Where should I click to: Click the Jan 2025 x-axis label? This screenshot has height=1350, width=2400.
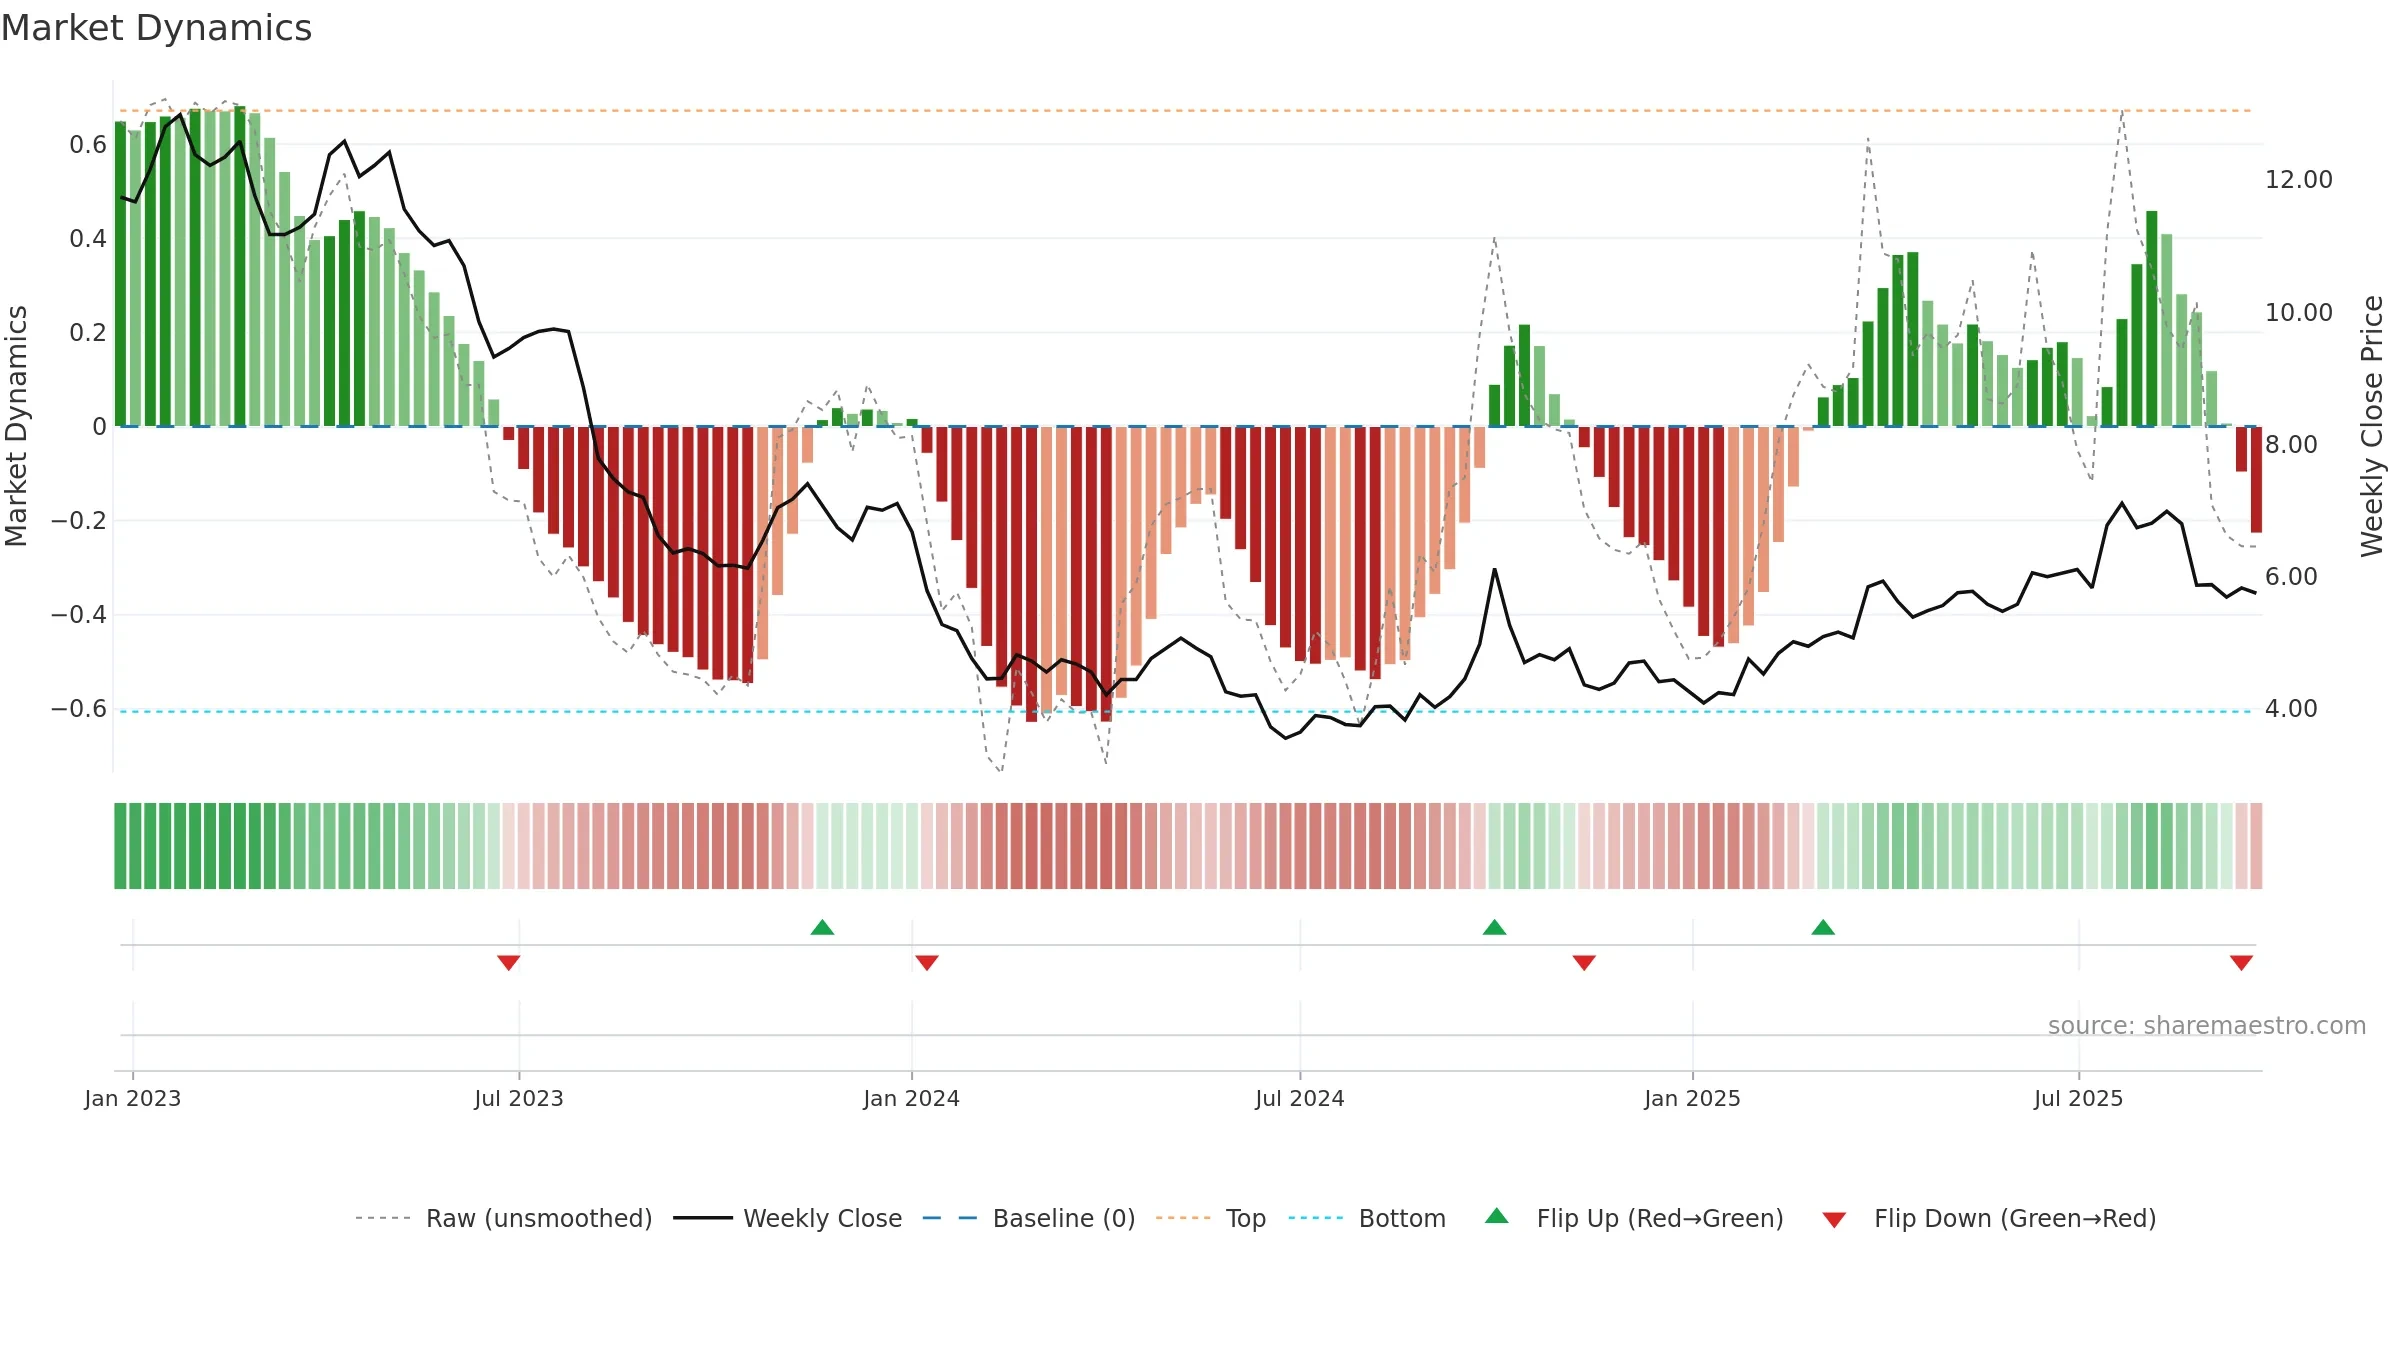[x=1693, y=1098]
